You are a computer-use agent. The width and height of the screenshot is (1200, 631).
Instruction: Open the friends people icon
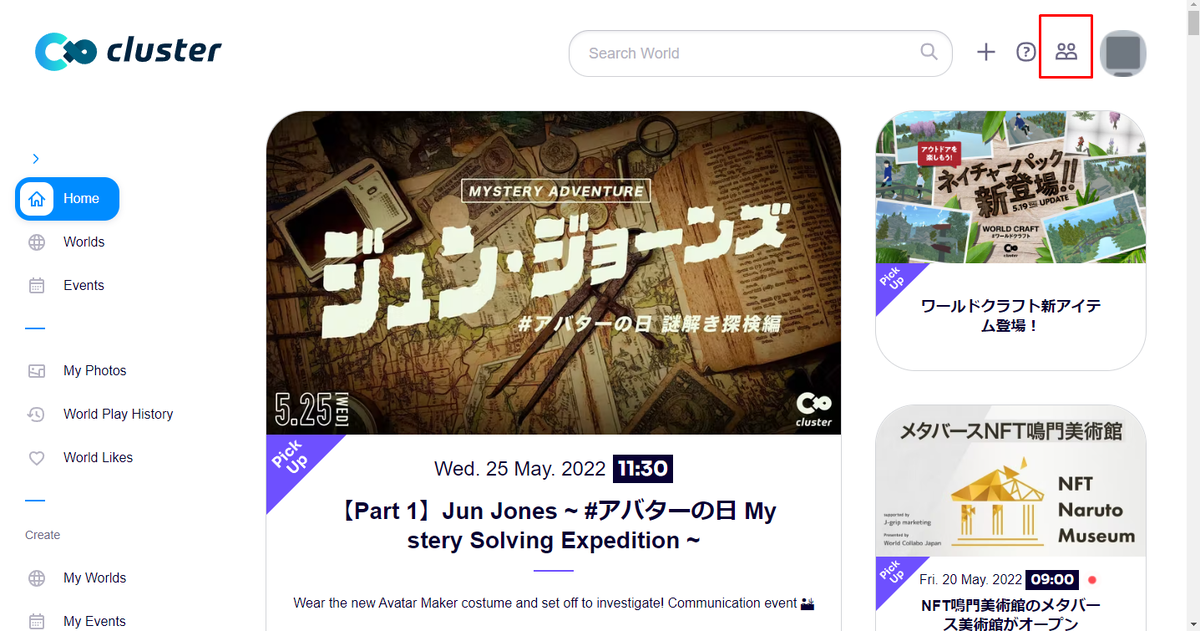(1066, 52)
